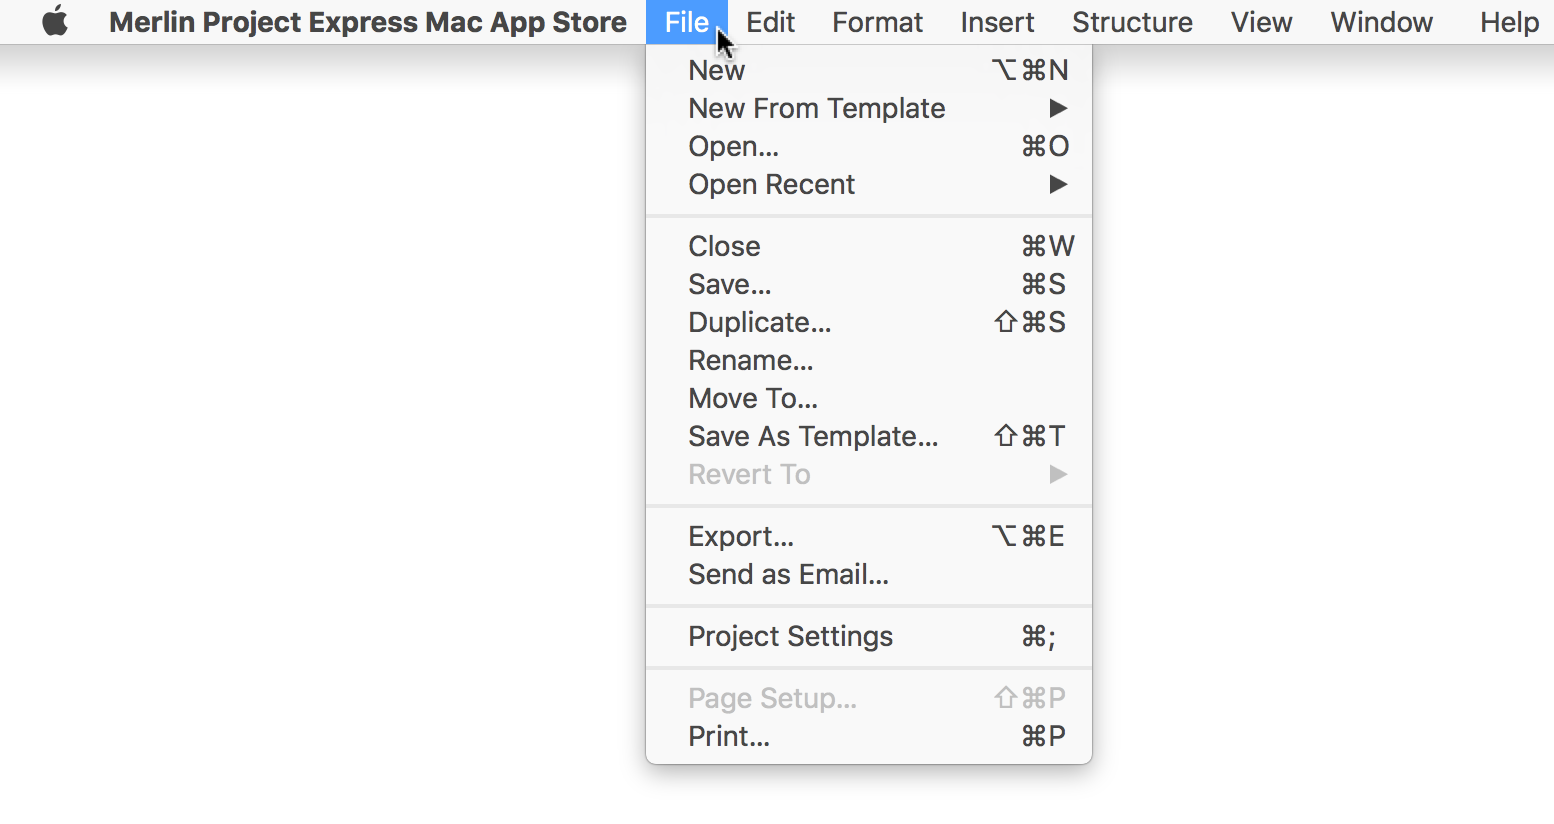Open the Help menu
The width and height of the screenshot is (1554, 824).
pos(1509,22)
